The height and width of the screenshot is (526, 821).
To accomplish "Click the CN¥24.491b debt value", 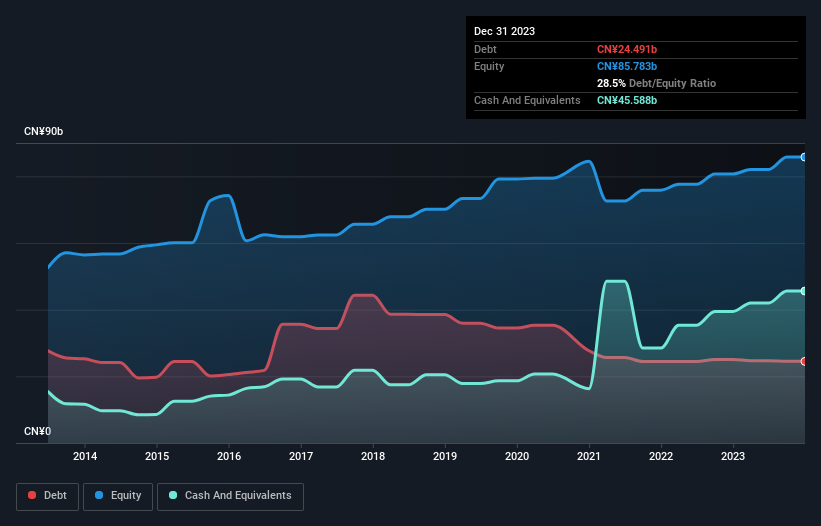I will point(627,49).
